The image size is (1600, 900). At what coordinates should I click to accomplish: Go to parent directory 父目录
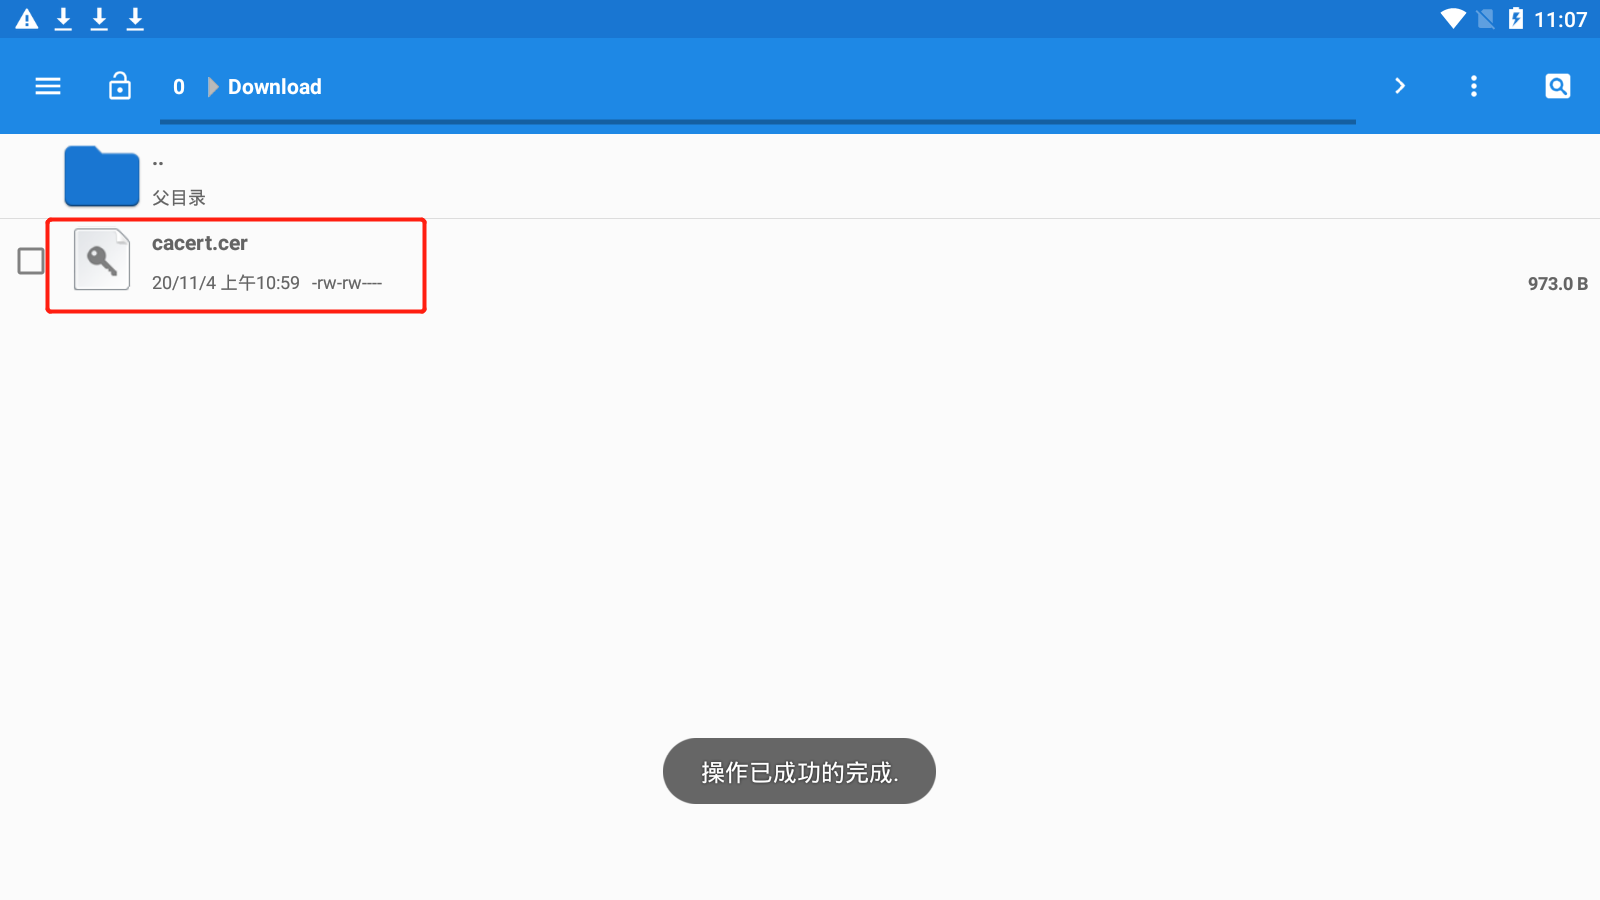179,198
